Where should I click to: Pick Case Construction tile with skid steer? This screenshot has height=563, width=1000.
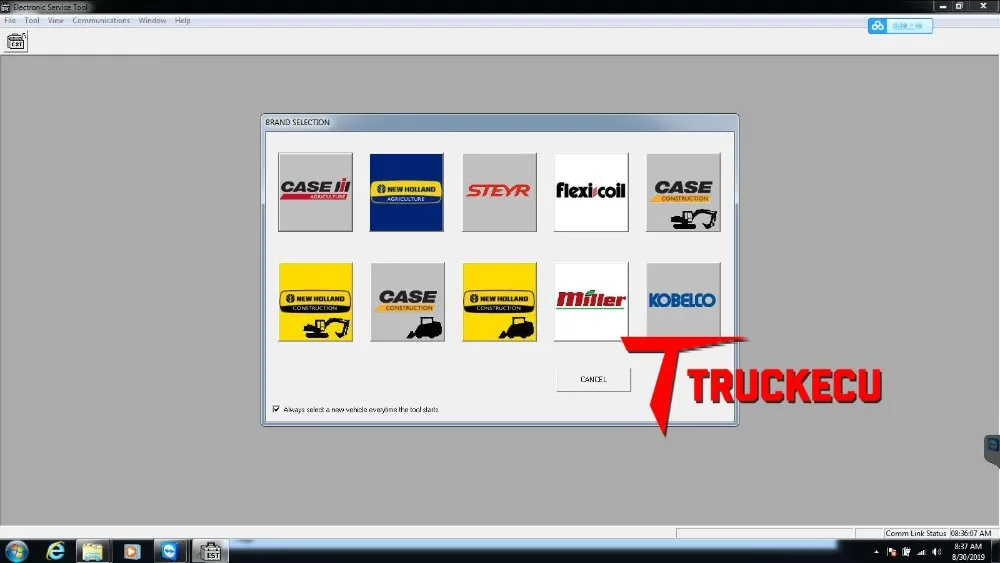tap(407, 302)
